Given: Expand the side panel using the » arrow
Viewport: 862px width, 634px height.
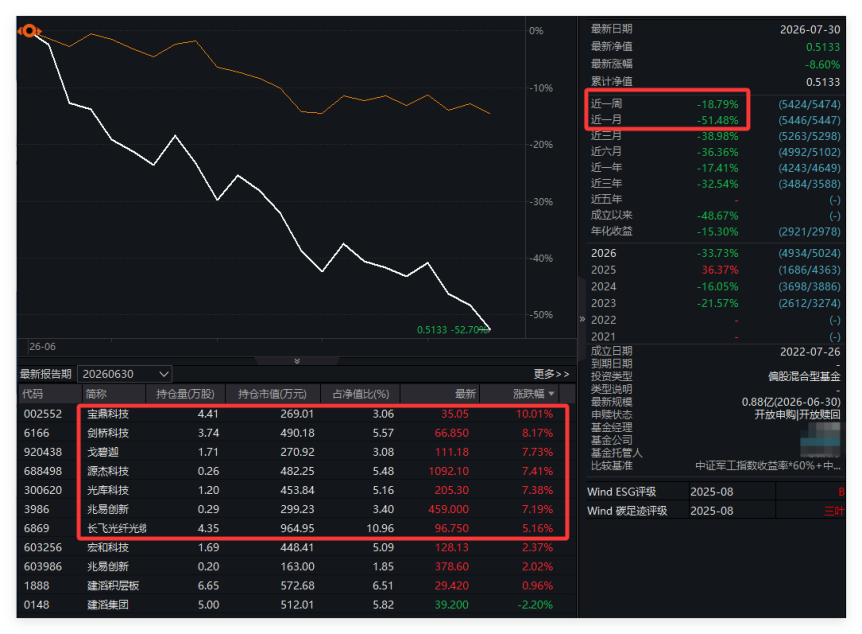Looking at the screenshot, I should (582, 319).
